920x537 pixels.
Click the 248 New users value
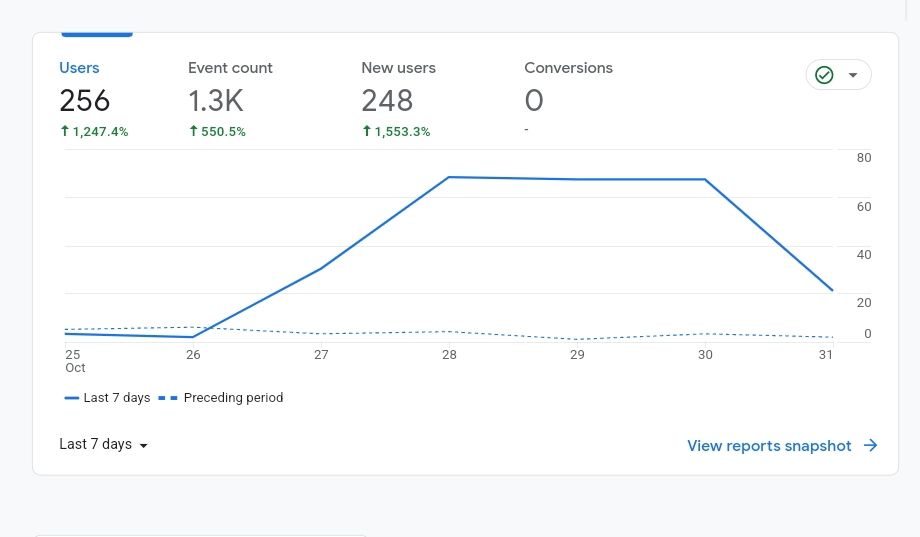click(x=387, y=101)
